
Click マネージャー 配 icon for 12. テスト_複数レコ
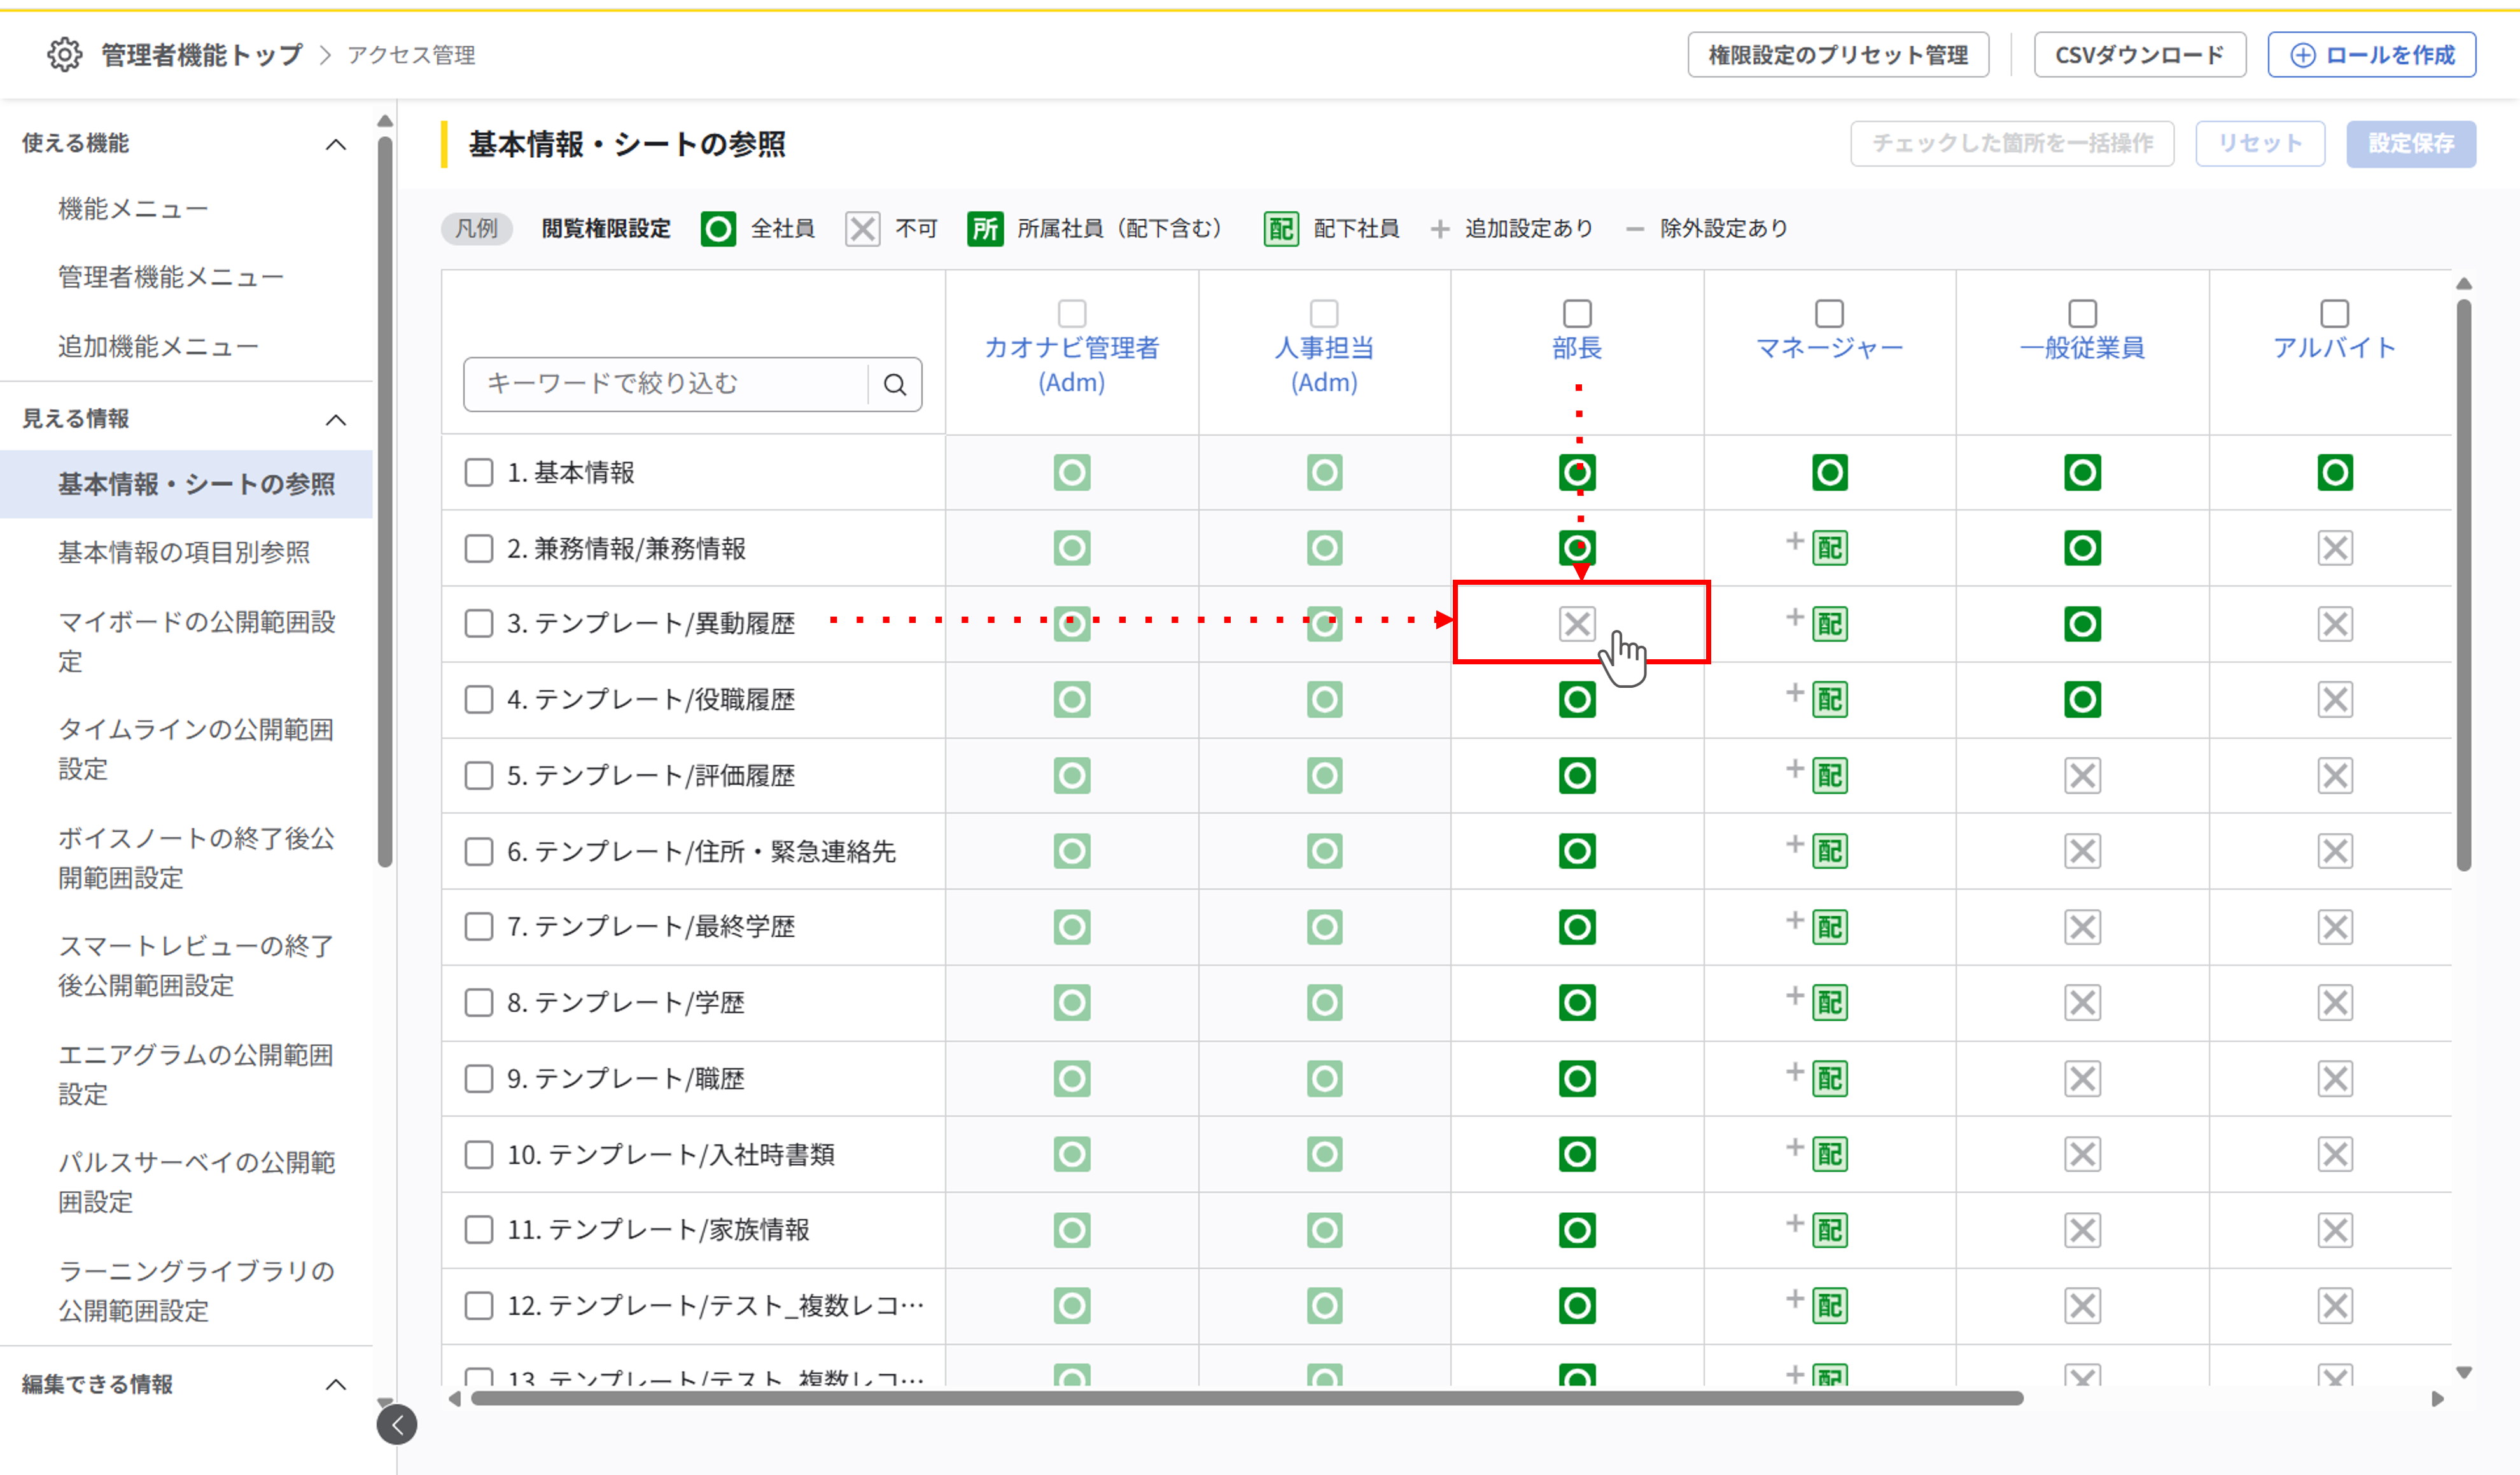(1830, 1306)
